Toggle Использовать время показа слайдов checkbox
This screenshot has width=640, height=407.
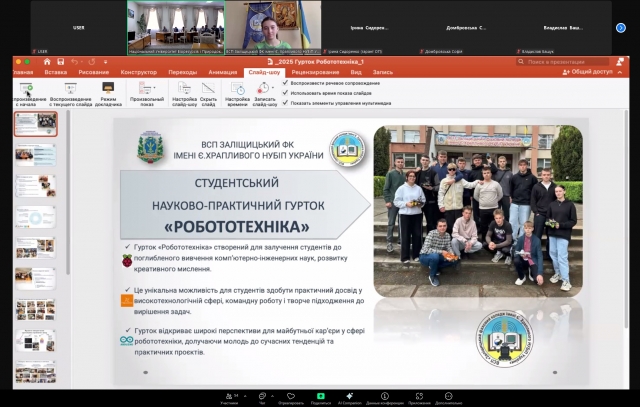[x=285, y=93]
